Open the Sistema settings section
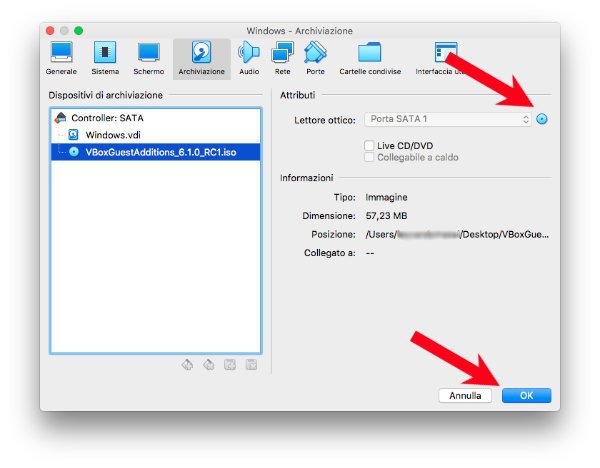The width and height of the screenshot is (600, 468). click(x=105, y=59)
